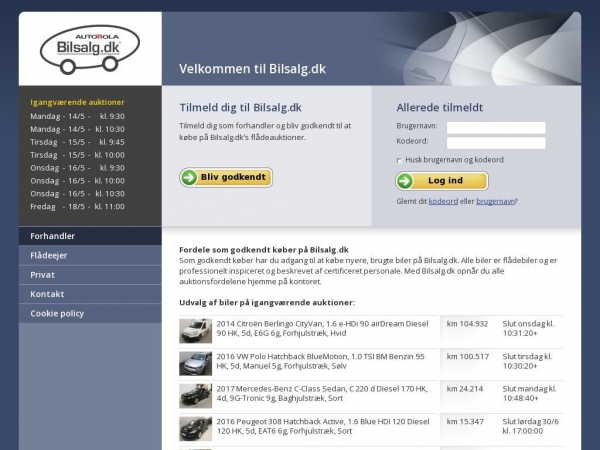Click the km 100.517 mileage value

coord(468,357)
